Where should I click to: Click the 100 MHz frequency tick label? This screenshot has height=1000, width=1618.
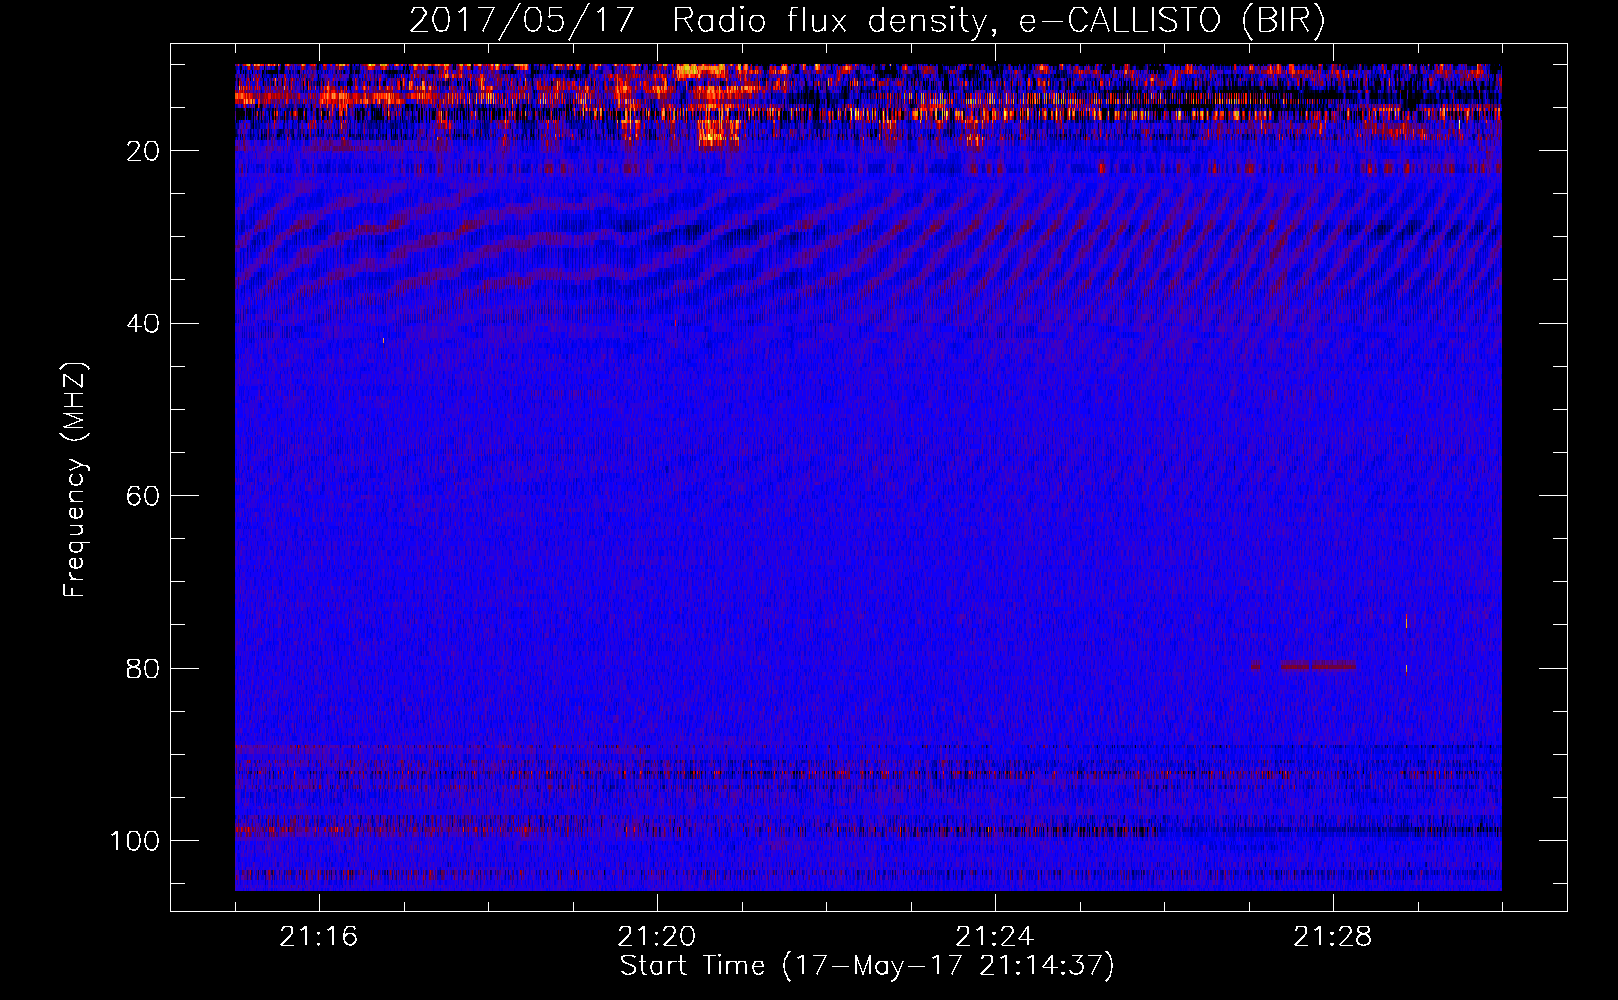pyautogui.click(x=135, y=841)
